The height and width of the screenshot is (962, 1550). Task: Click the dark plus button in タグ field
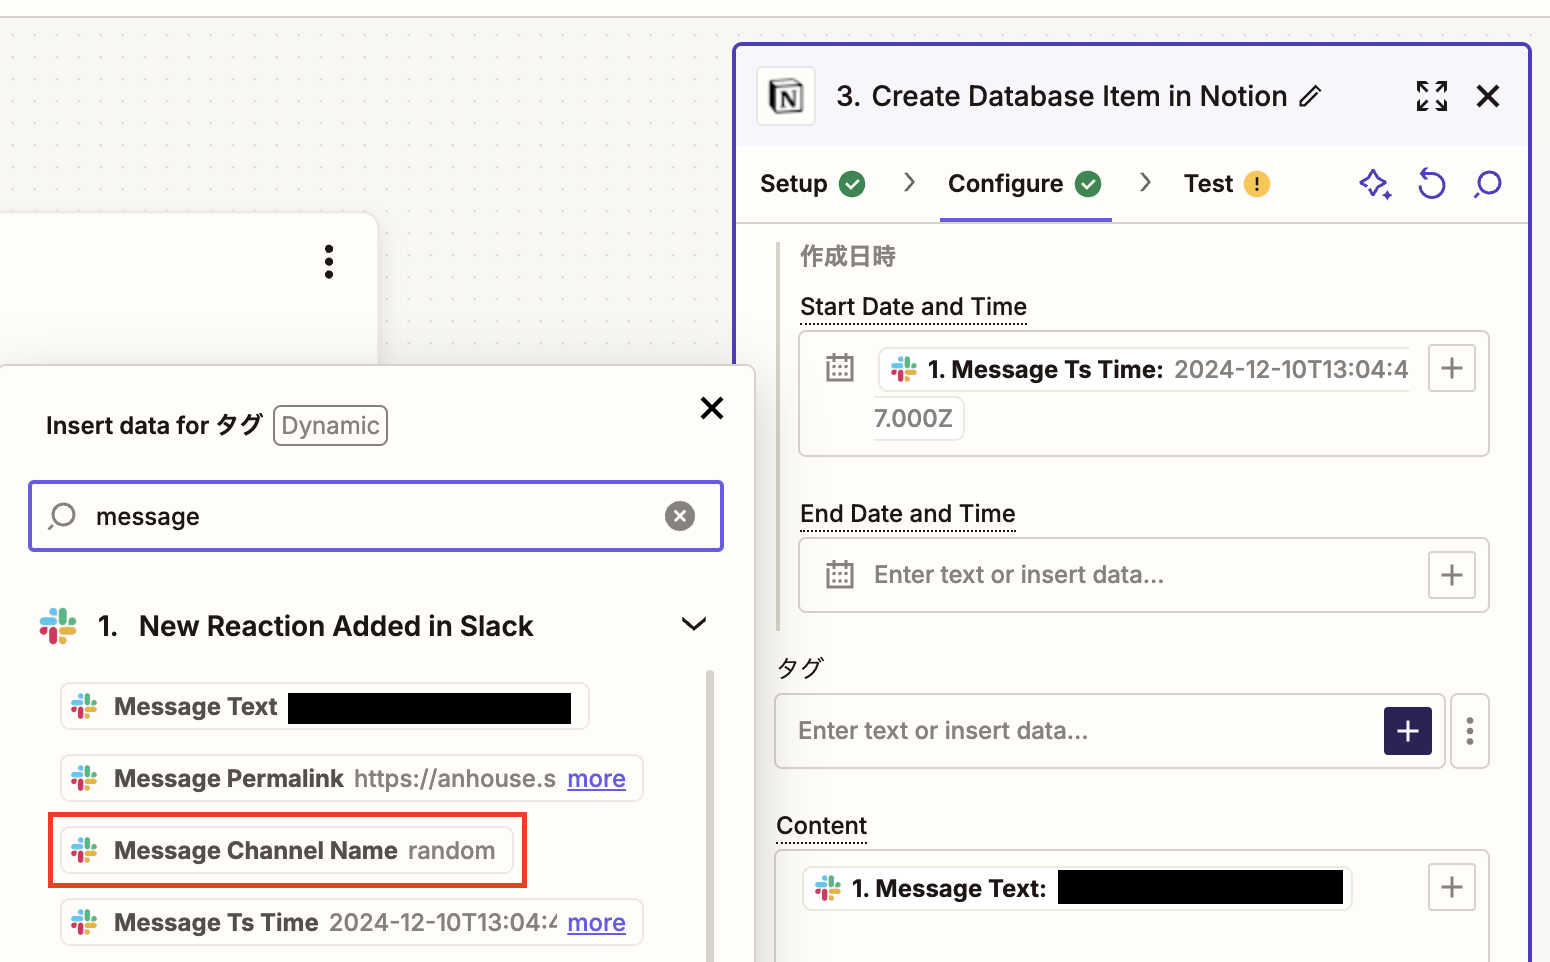click(x=1408, y=731)
